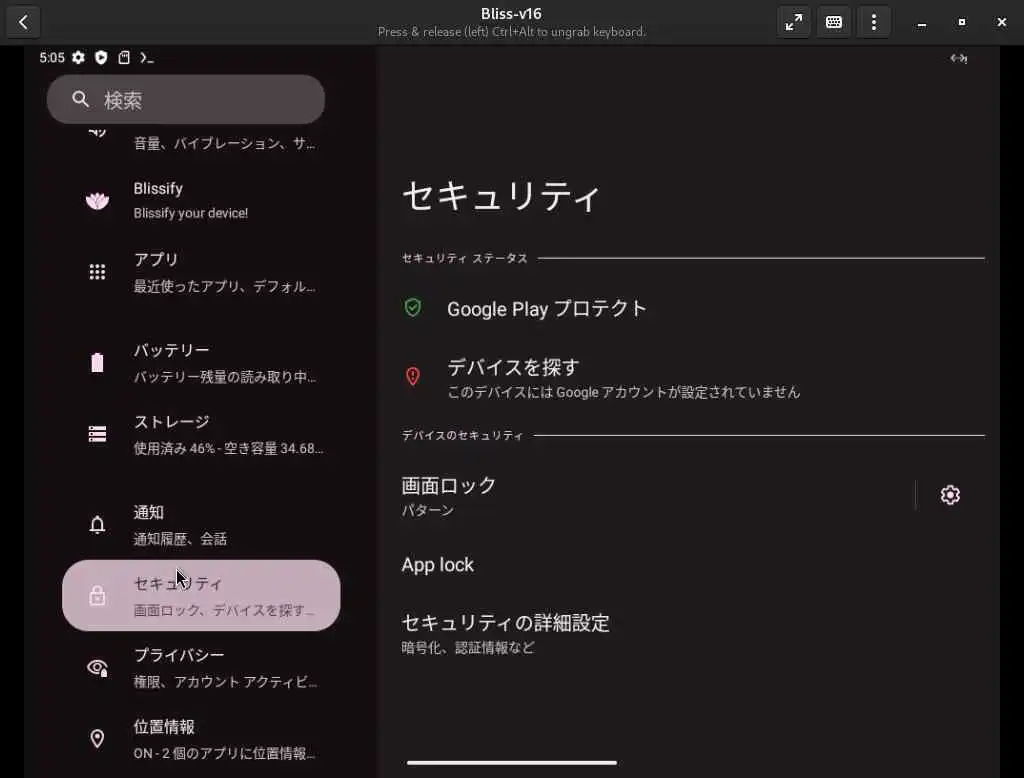Focus the 検索 search field

(186, 99)
